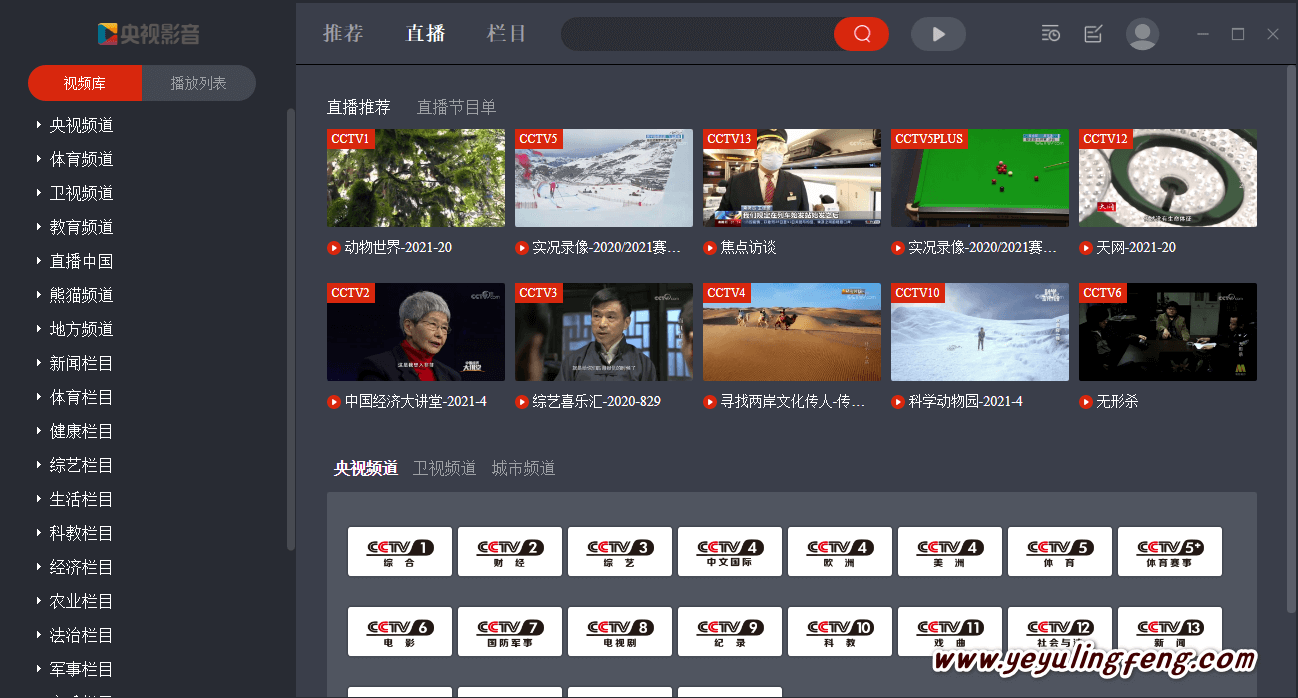This screenshot has height=698, width=1298.
Task: Select the 视频库 toggle button
Action: (85, 83)
